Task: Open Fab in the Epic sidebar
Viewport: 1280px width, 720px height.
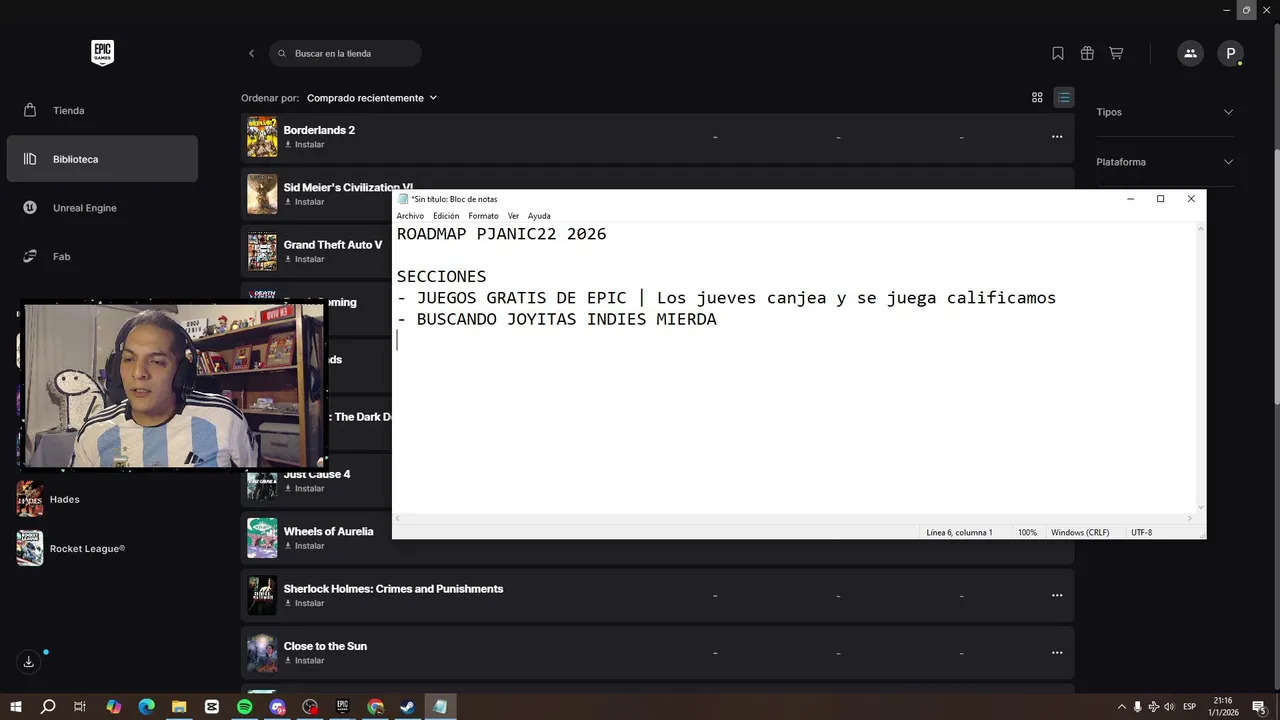Action: click(x=102, y=257)
